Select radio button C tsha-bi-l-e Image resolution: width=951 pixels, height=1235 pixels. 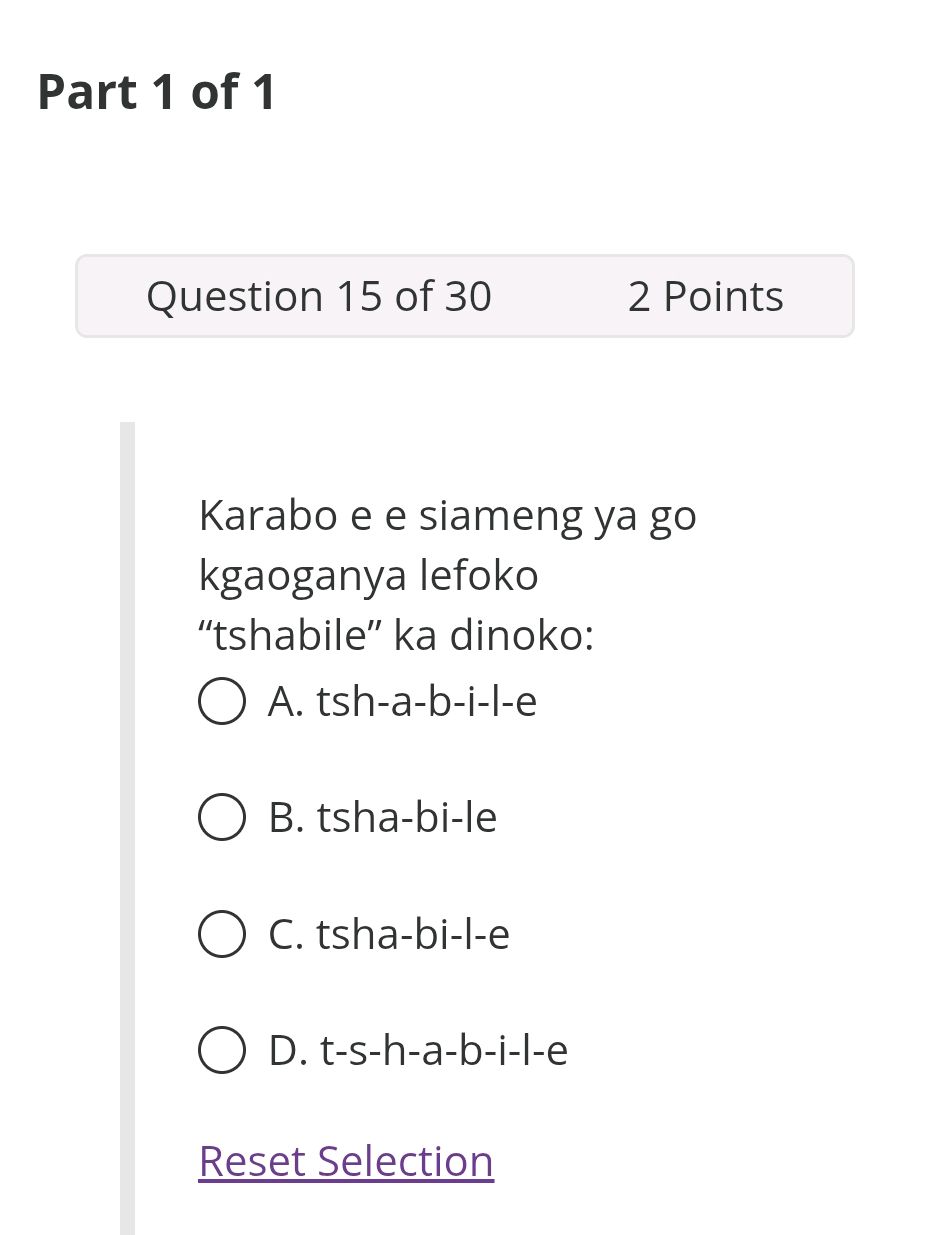[222, 934]
